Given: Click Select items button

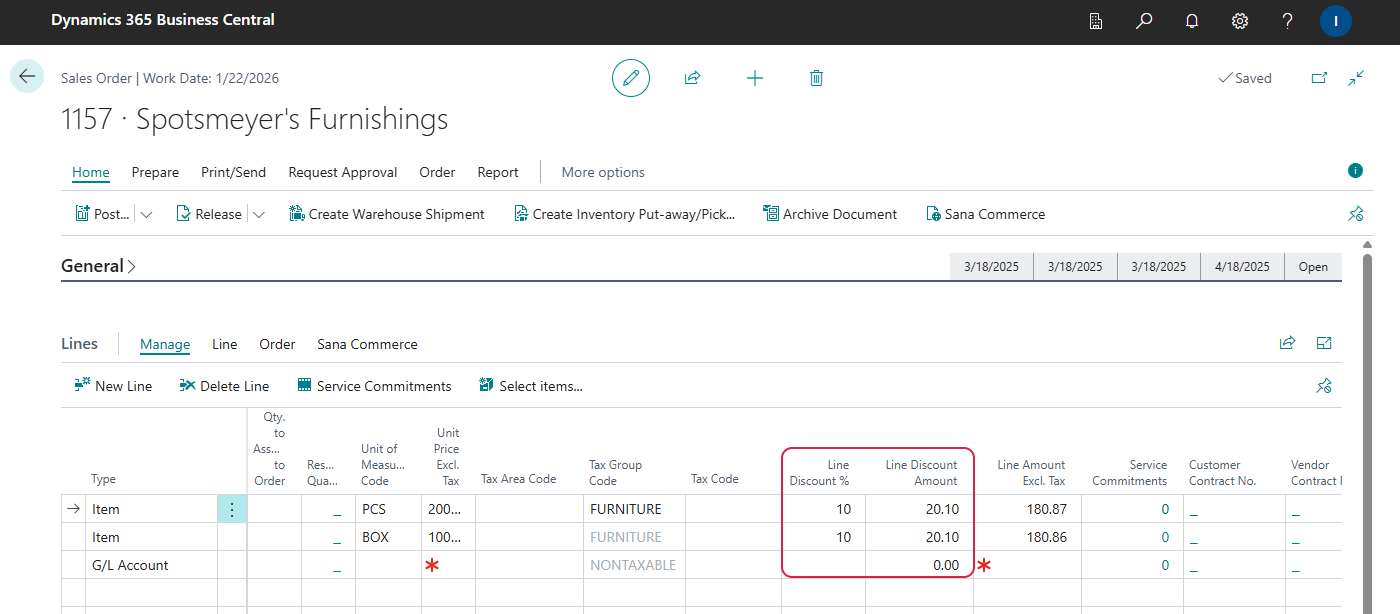Looking at the screenshot, I should point(531,386).
